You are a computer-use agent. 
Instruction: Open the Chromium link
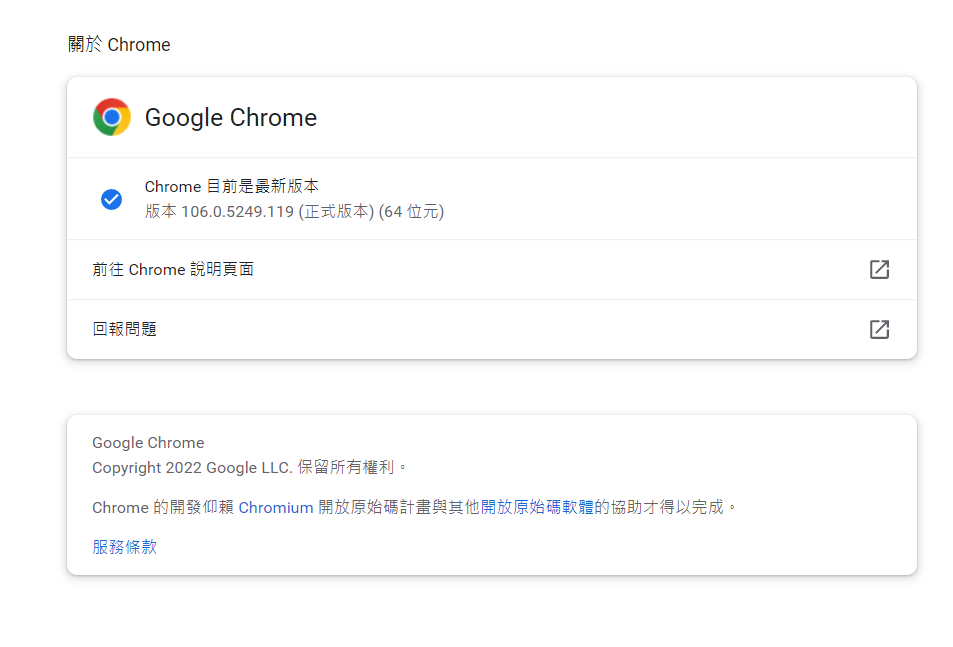pyautogui.click(x=276, y=507)
